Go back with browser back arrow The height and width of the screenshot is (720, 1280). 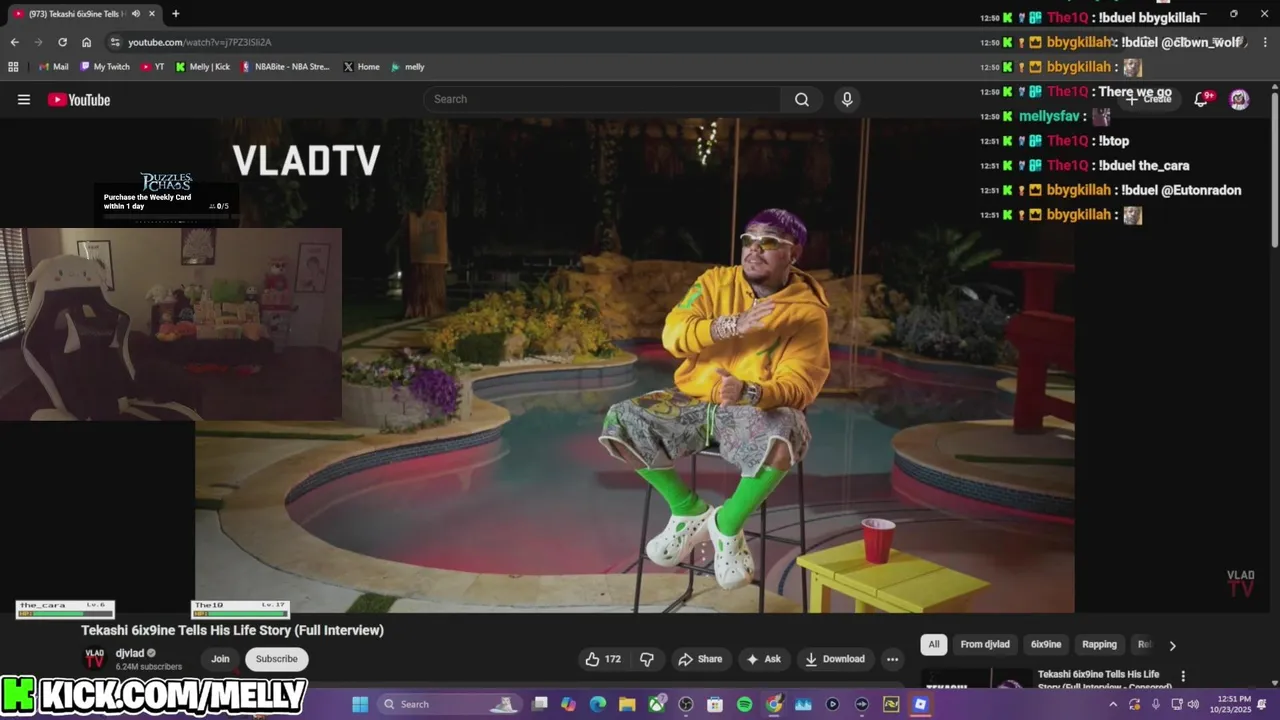tap(14, 42)
